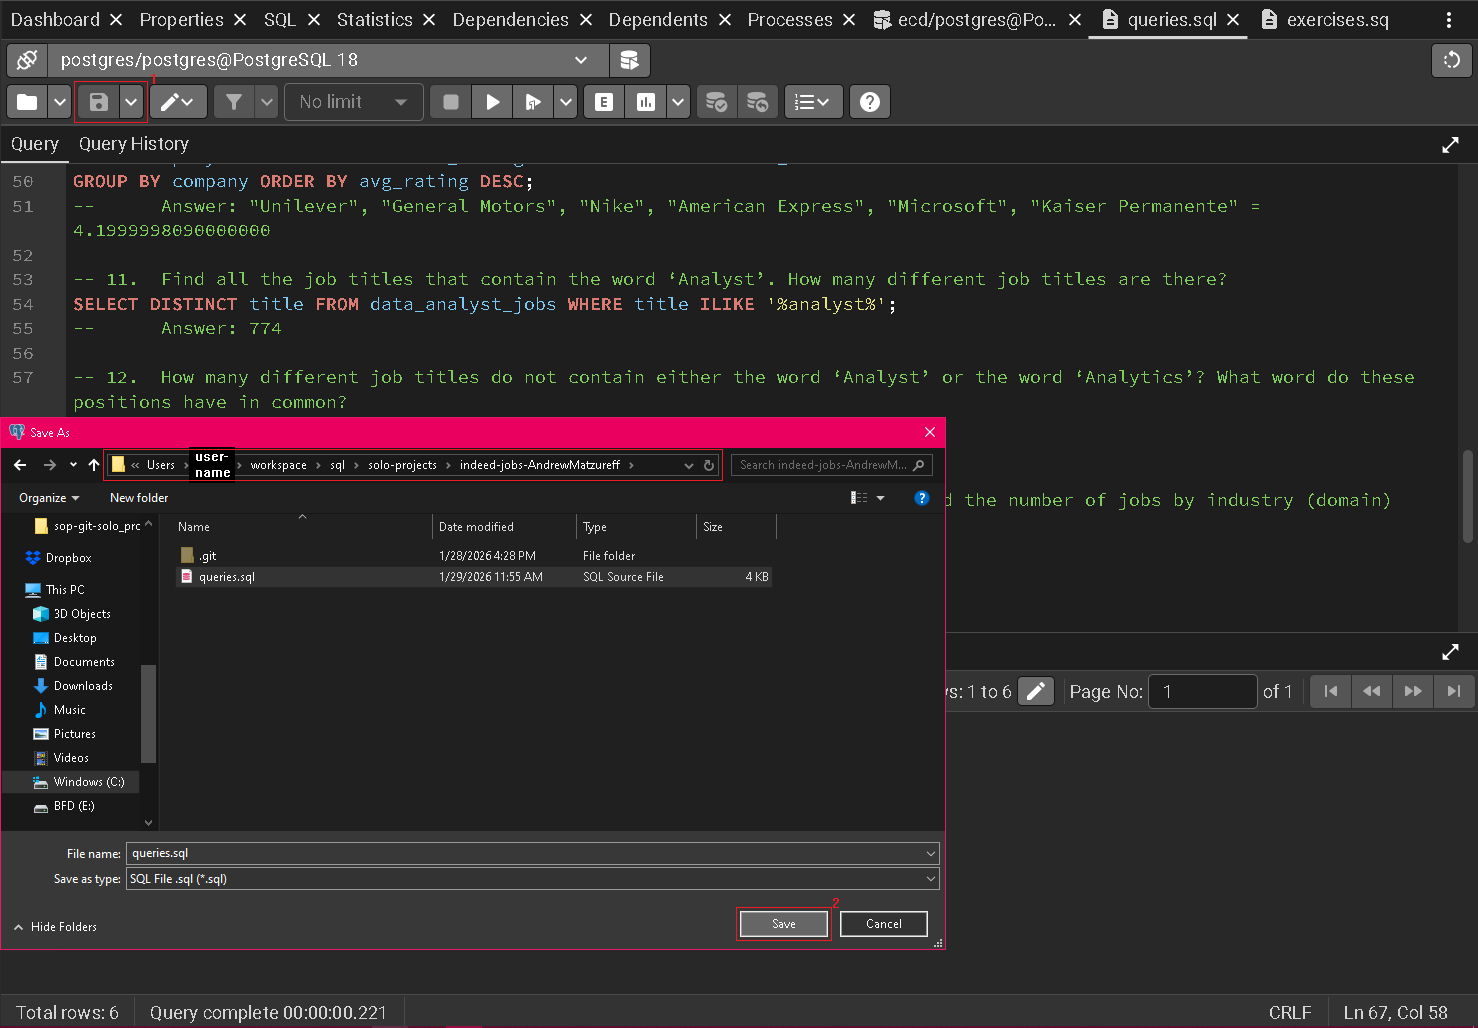Image resolution: width=1478 pixels, height=1028 pixels.
Task: Refresh the folder in address bar
Action: pyautogui.click(x=709, y=465)
